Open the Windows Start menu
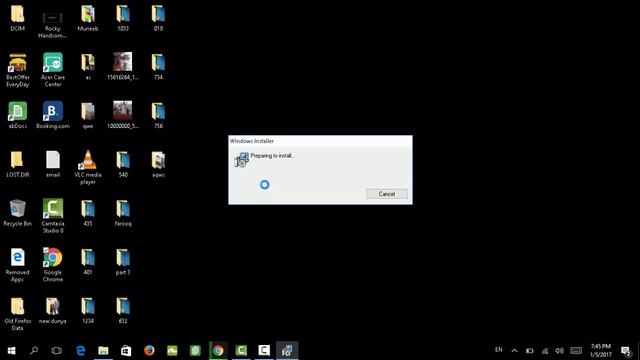 [x=11, y=351]
